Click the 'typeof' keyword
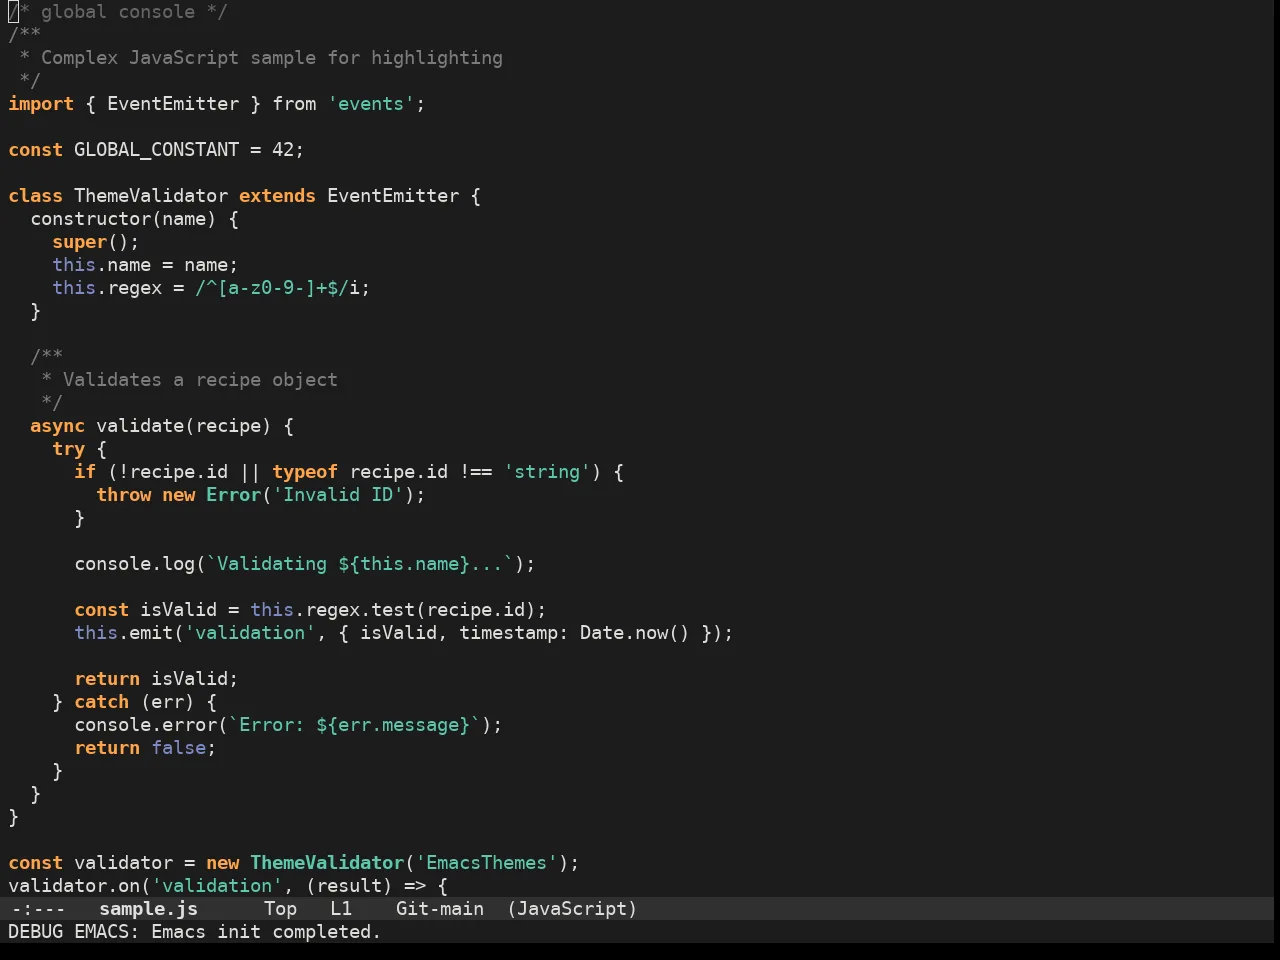 (x=305, y=472)
